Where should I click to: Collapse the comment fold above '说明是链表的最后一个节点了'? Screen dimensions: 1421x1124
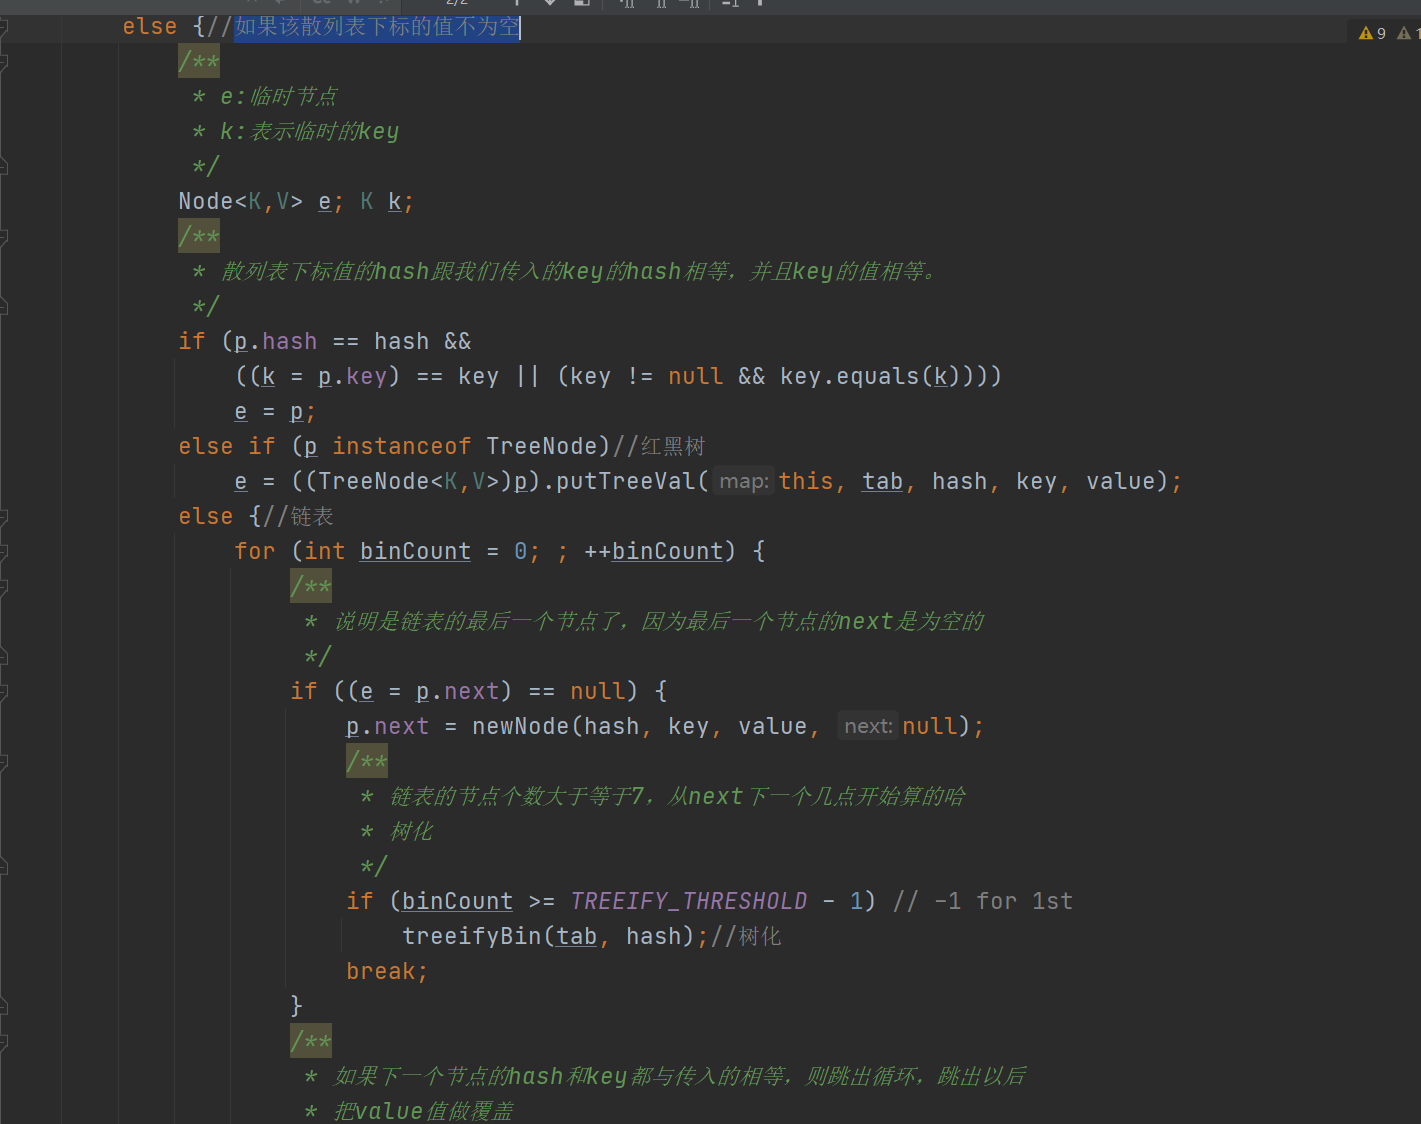coord(3,587)
